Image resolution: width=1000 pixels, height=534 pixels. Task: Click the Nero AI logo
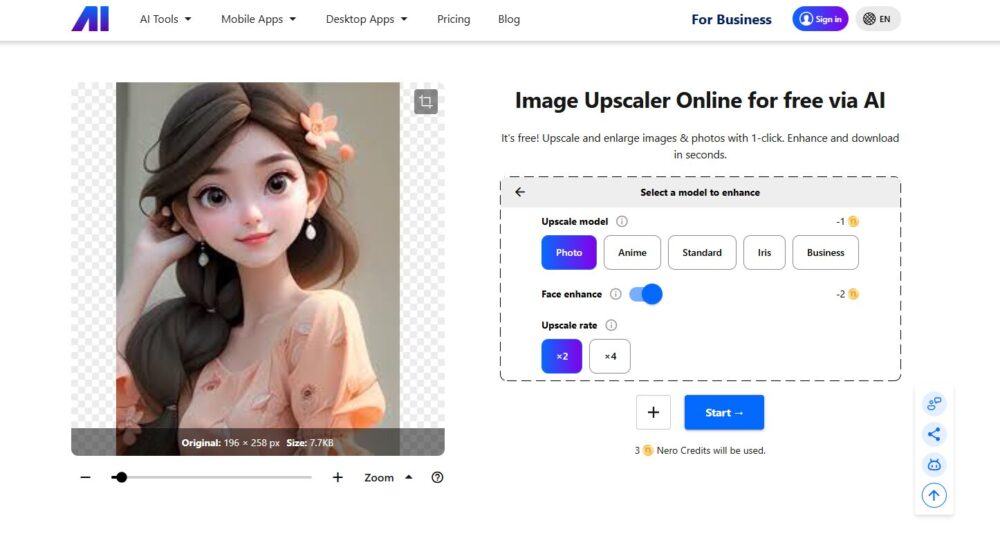[90, 19]
